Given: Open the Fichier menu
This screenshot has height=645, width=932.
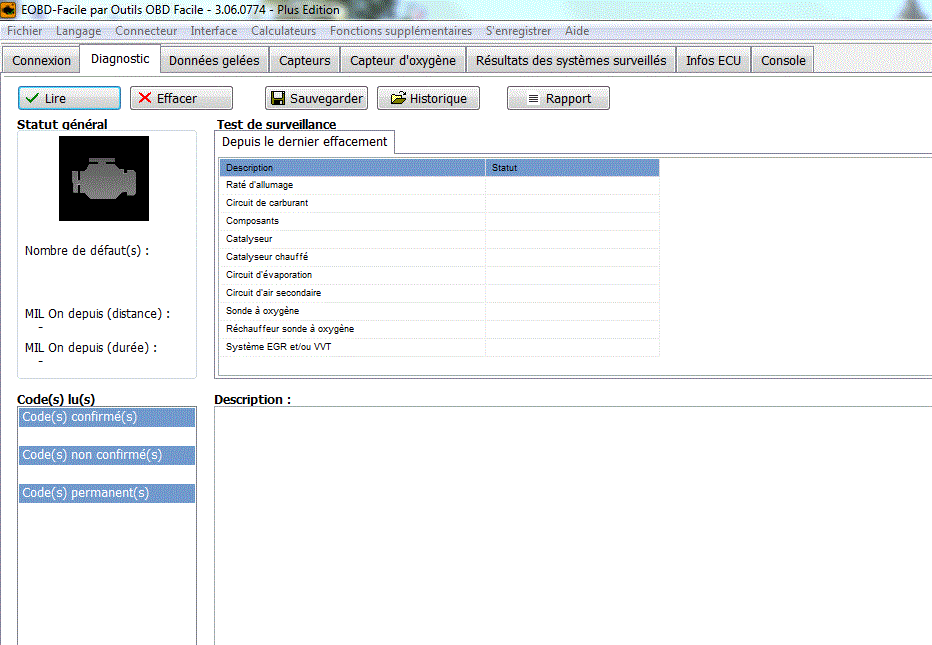Looking at the screenshot, I should (25, 31).
